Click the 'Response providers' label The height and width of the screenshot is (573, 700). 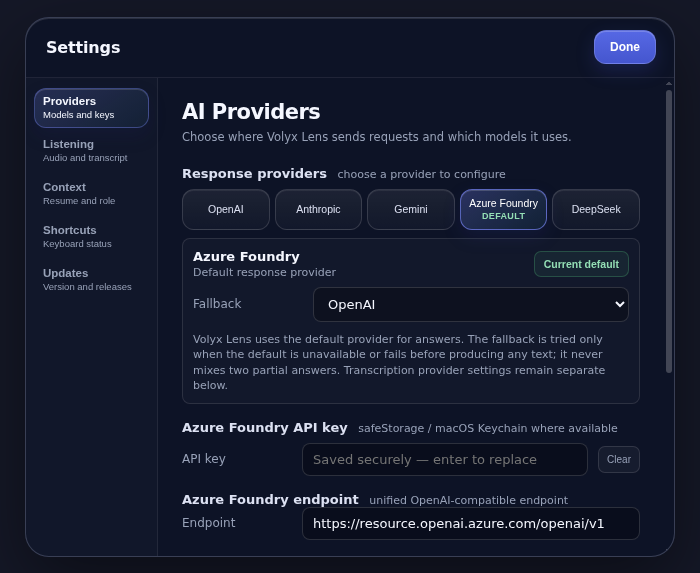[x=254, y=174]
